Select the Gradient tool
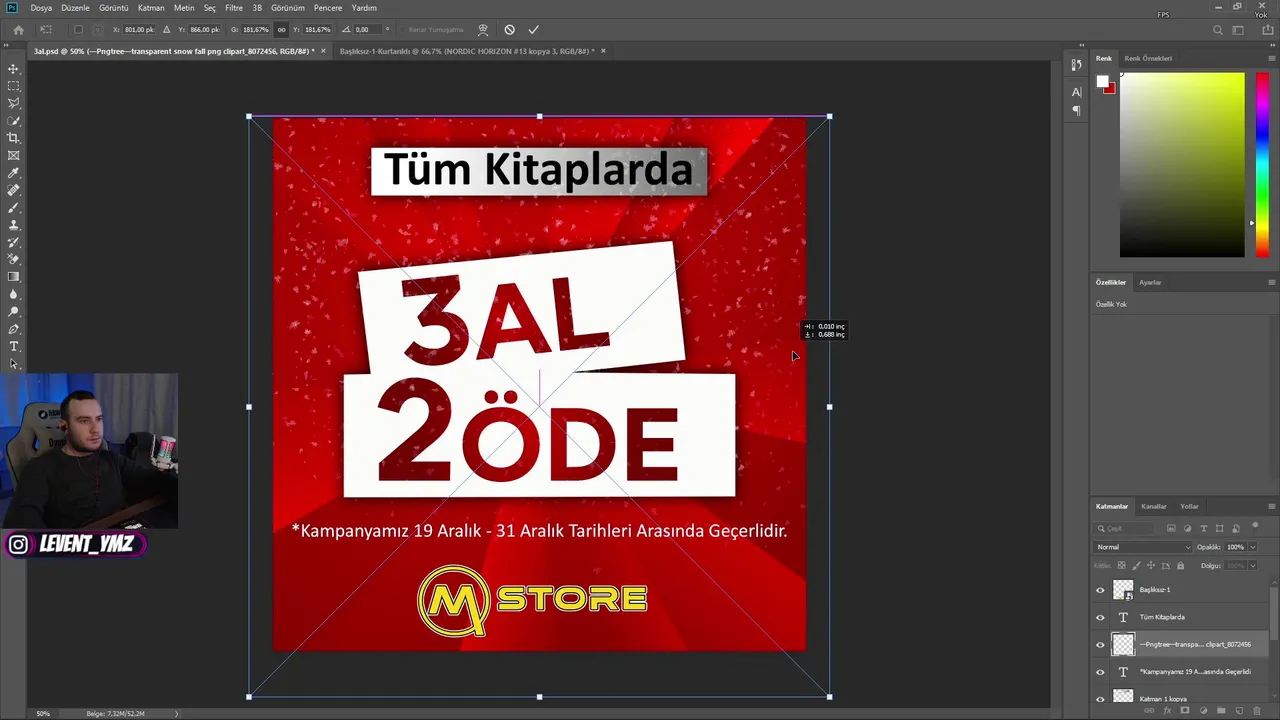The width and height of the screenshot is (1280, 720). click(x=14, y=277)
